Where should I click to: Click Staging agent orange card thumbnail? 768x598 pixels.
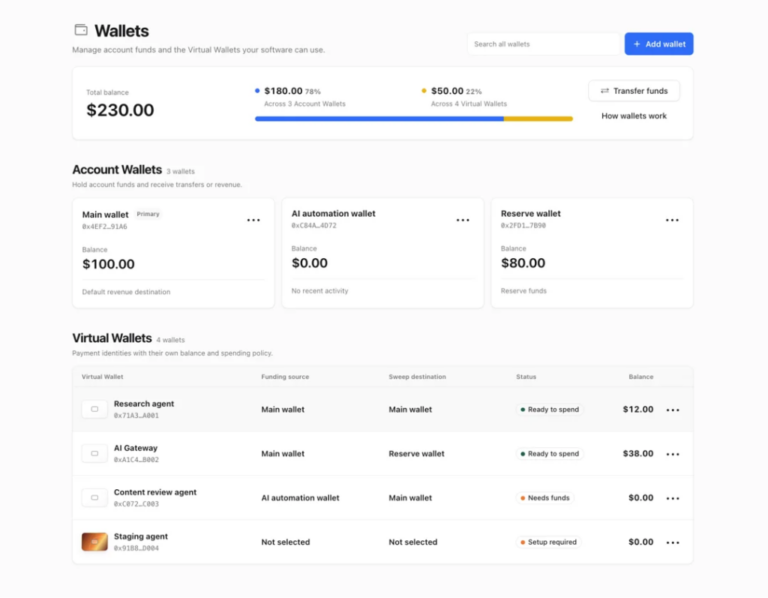point(95,542)
